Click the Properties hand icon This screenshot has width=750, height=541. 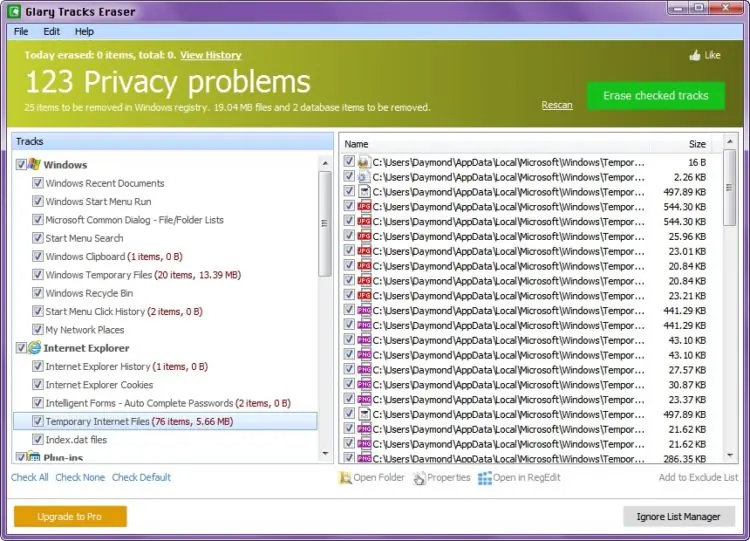[x=419, y=477]
